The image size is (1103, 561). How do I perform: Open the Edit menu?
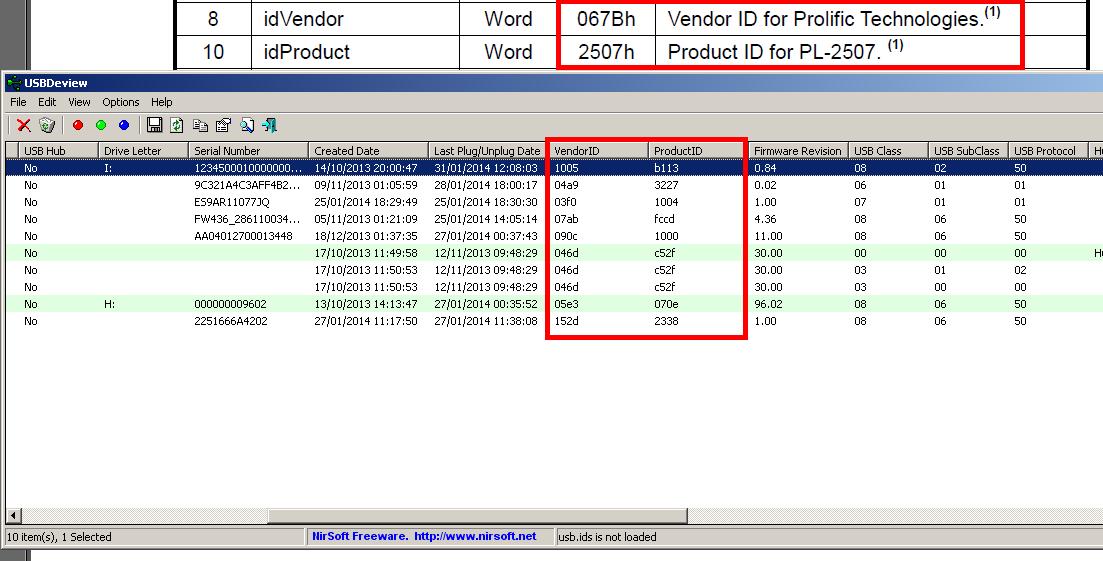pos(47,102)
